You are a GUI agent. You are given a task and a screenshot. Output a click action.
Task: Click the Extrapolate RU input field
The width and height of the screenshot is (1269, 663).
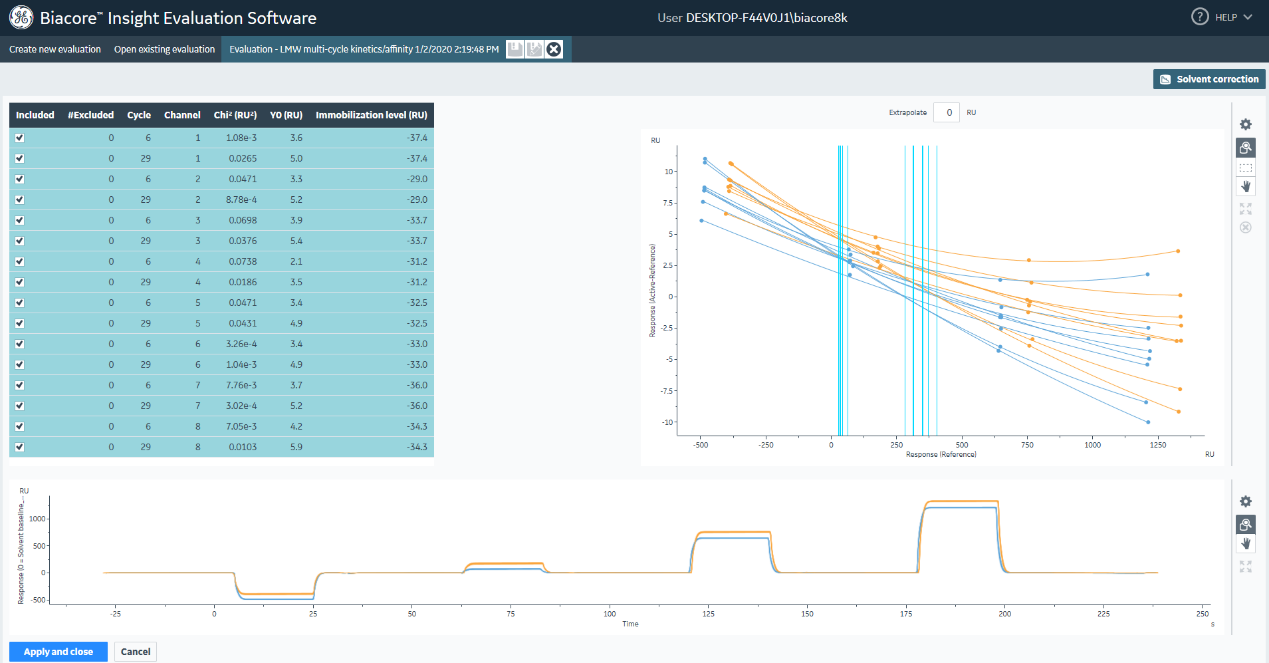click(946, 113)
